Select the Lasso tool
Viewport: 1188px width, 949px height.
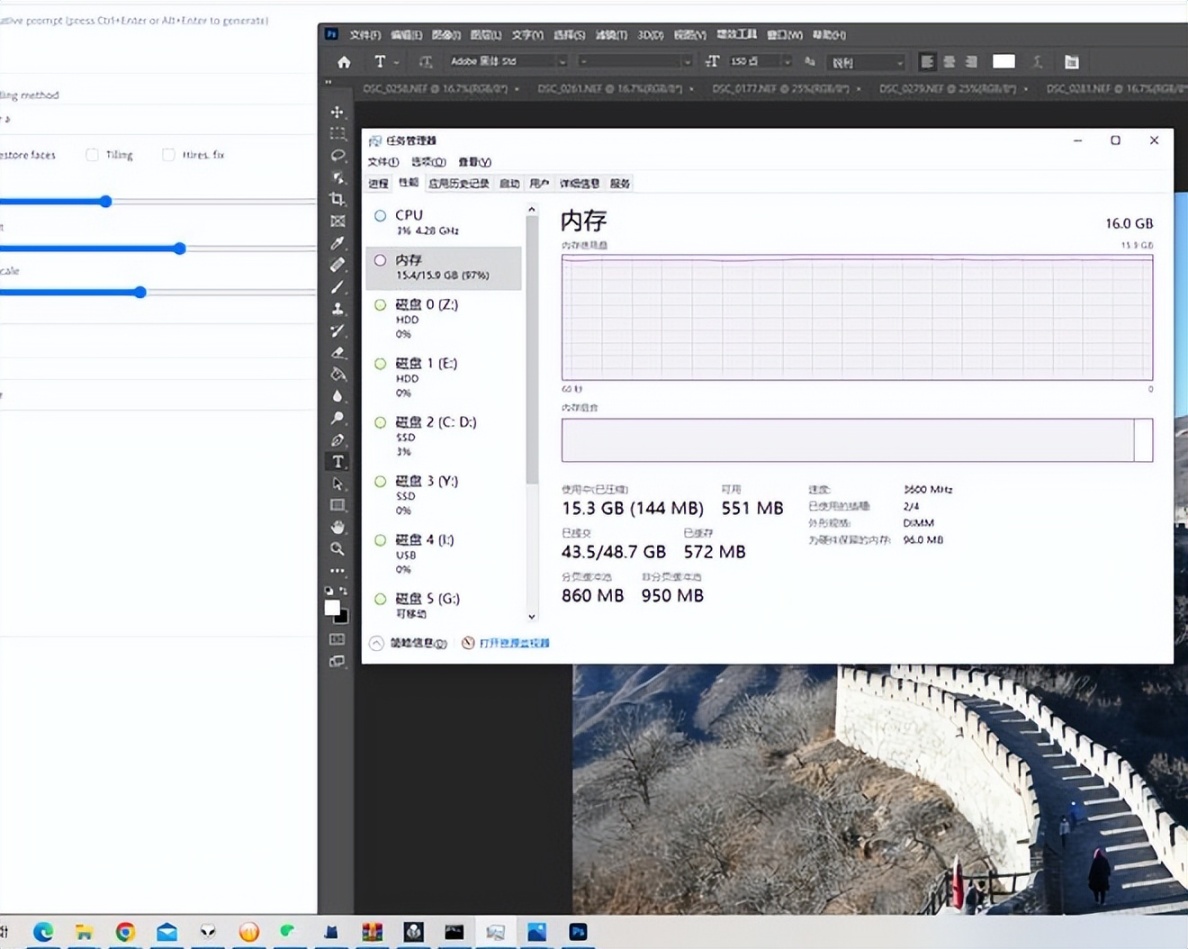tap(338, 156)
